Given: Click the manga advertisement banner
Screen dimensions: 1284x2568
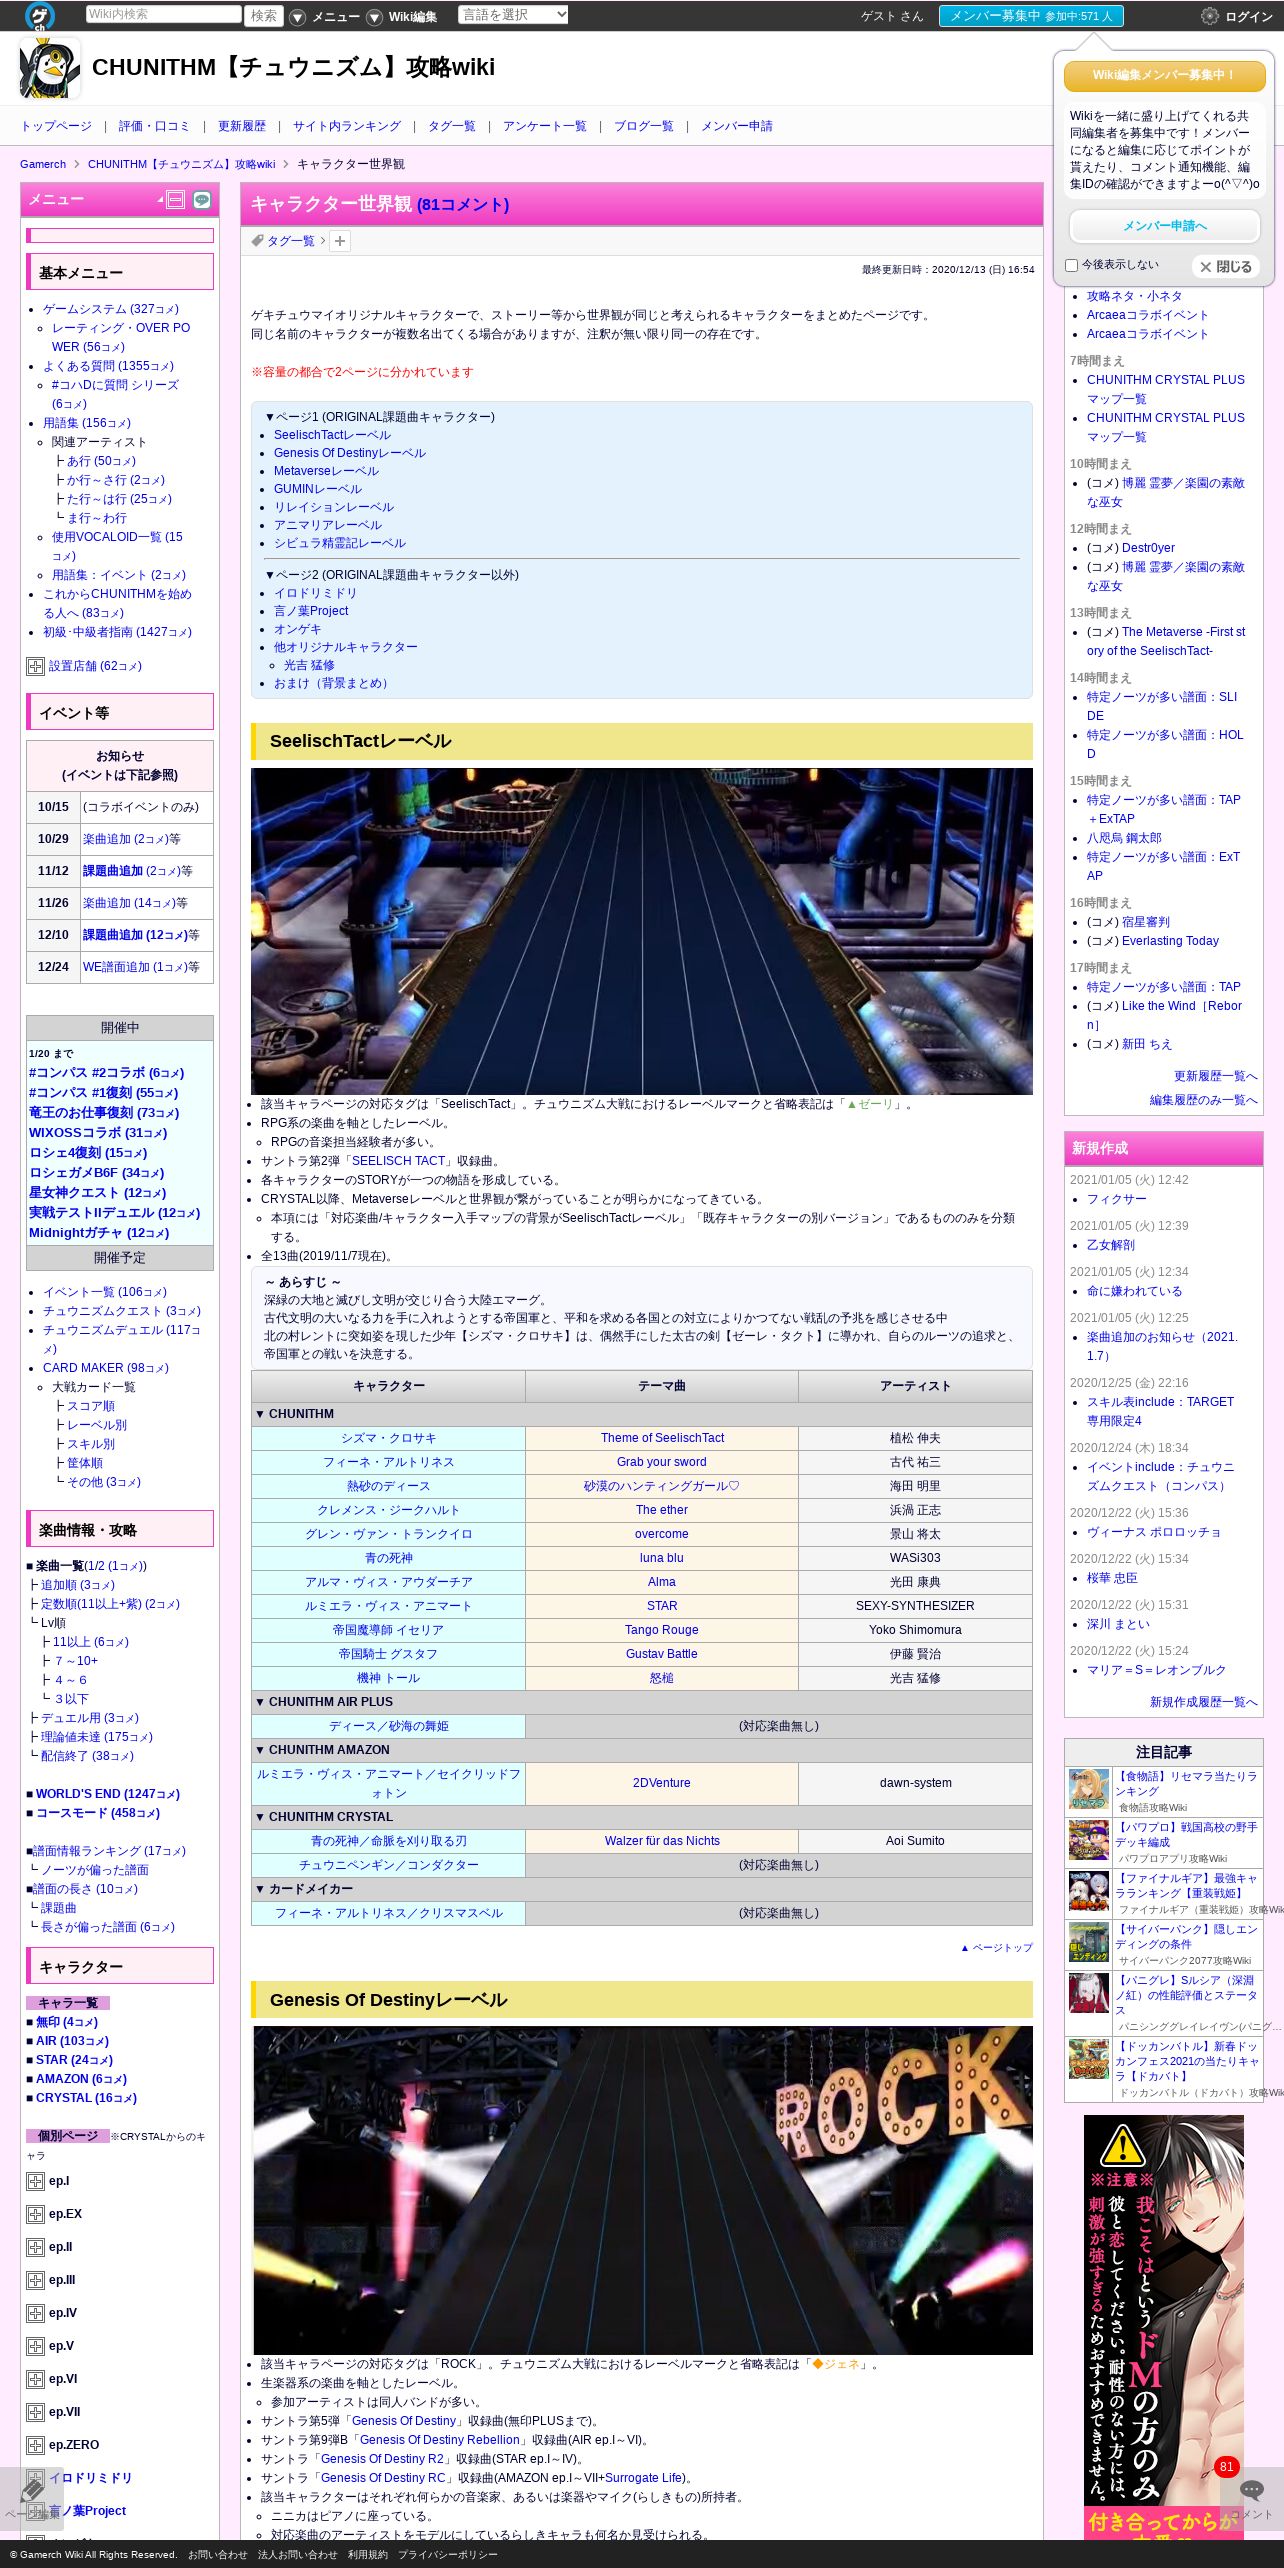Looking at the screenshot, I should [1164, 2327].
